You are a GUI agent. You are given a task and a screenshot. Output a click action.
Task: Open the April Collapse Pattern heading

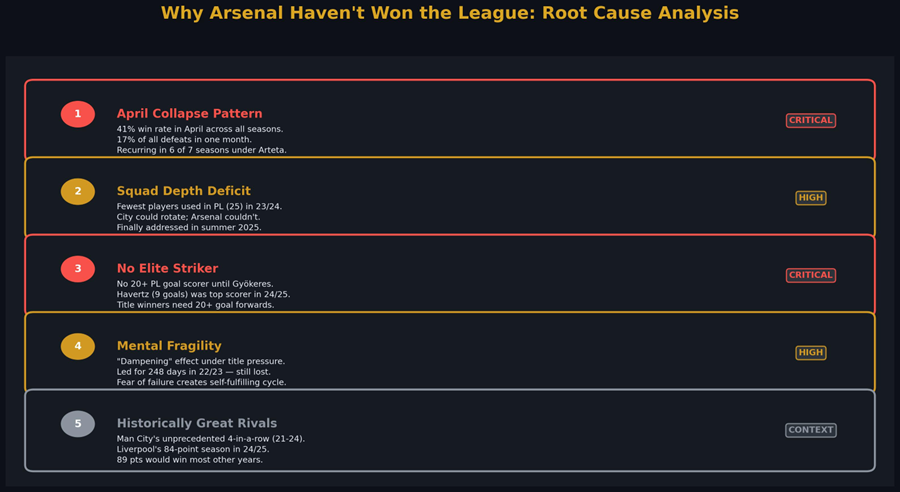(x=189, y=114)
